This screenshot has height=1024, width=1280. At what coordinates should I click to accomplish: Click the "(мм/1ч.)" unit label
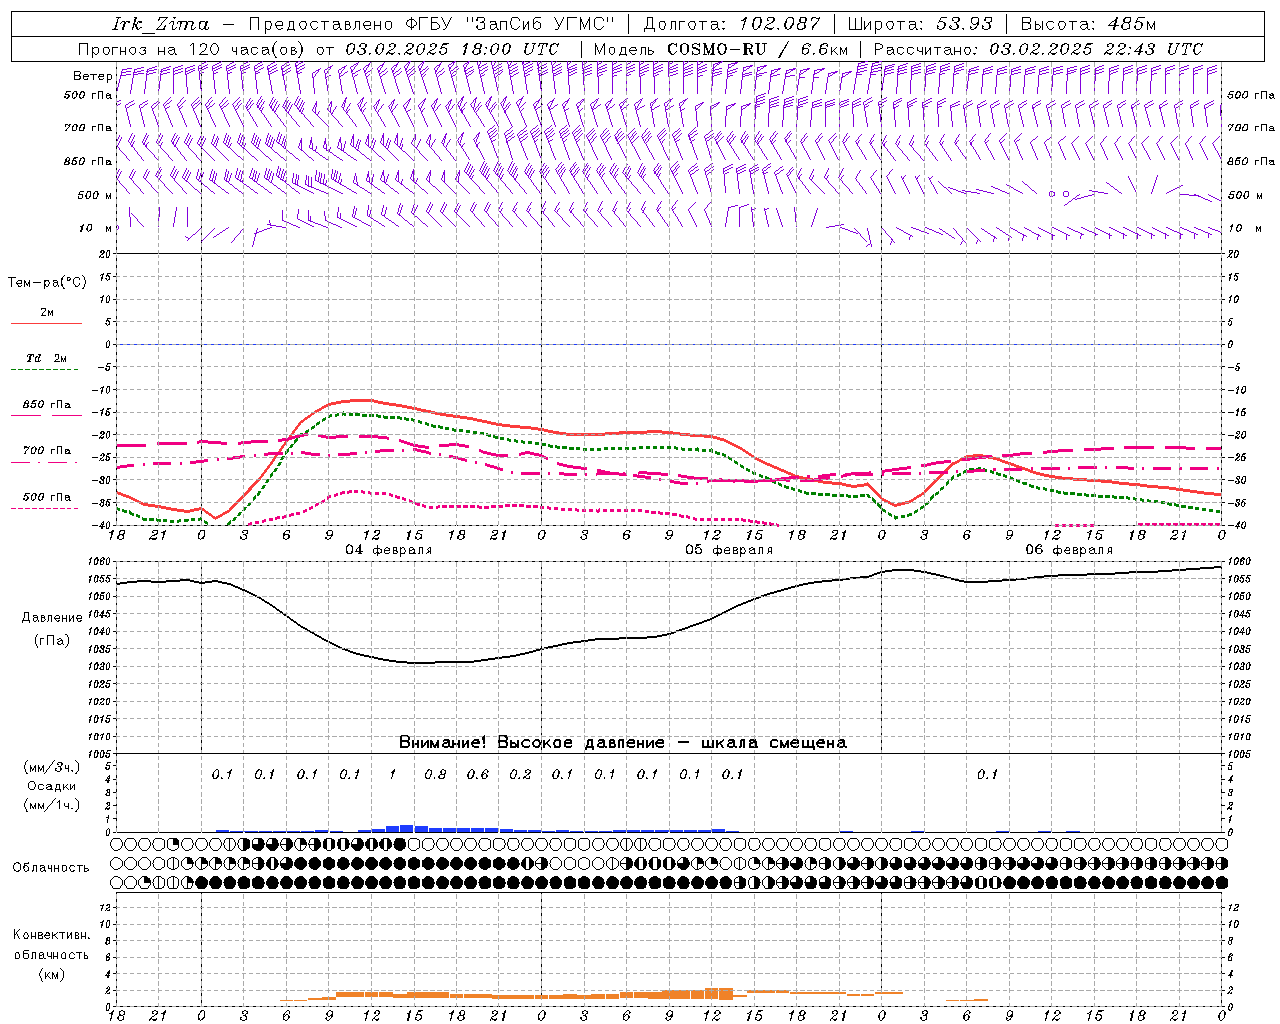point(52,805)
